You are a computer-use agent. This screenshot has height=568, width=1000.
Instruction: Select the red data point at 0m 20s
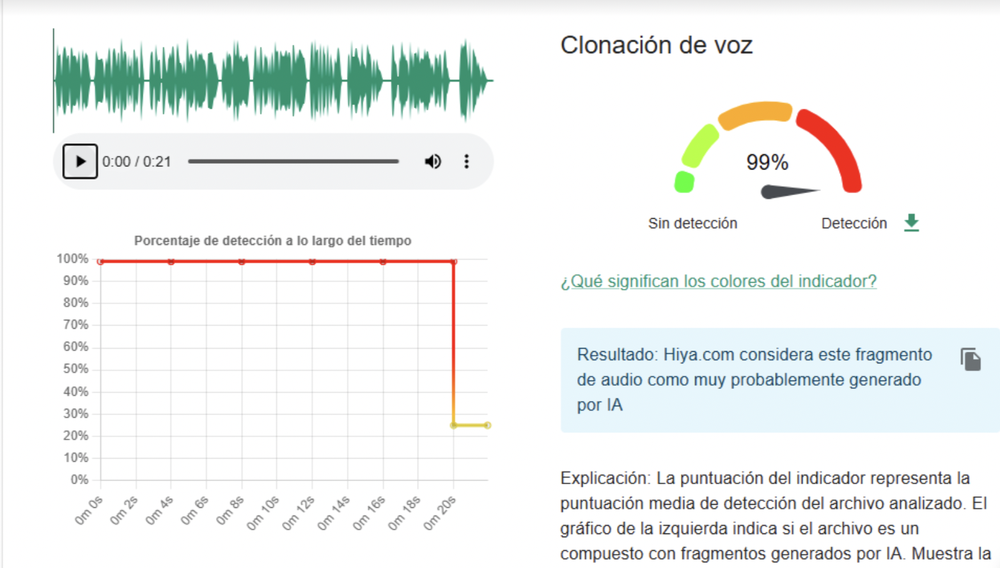click(x=454, y=261)
